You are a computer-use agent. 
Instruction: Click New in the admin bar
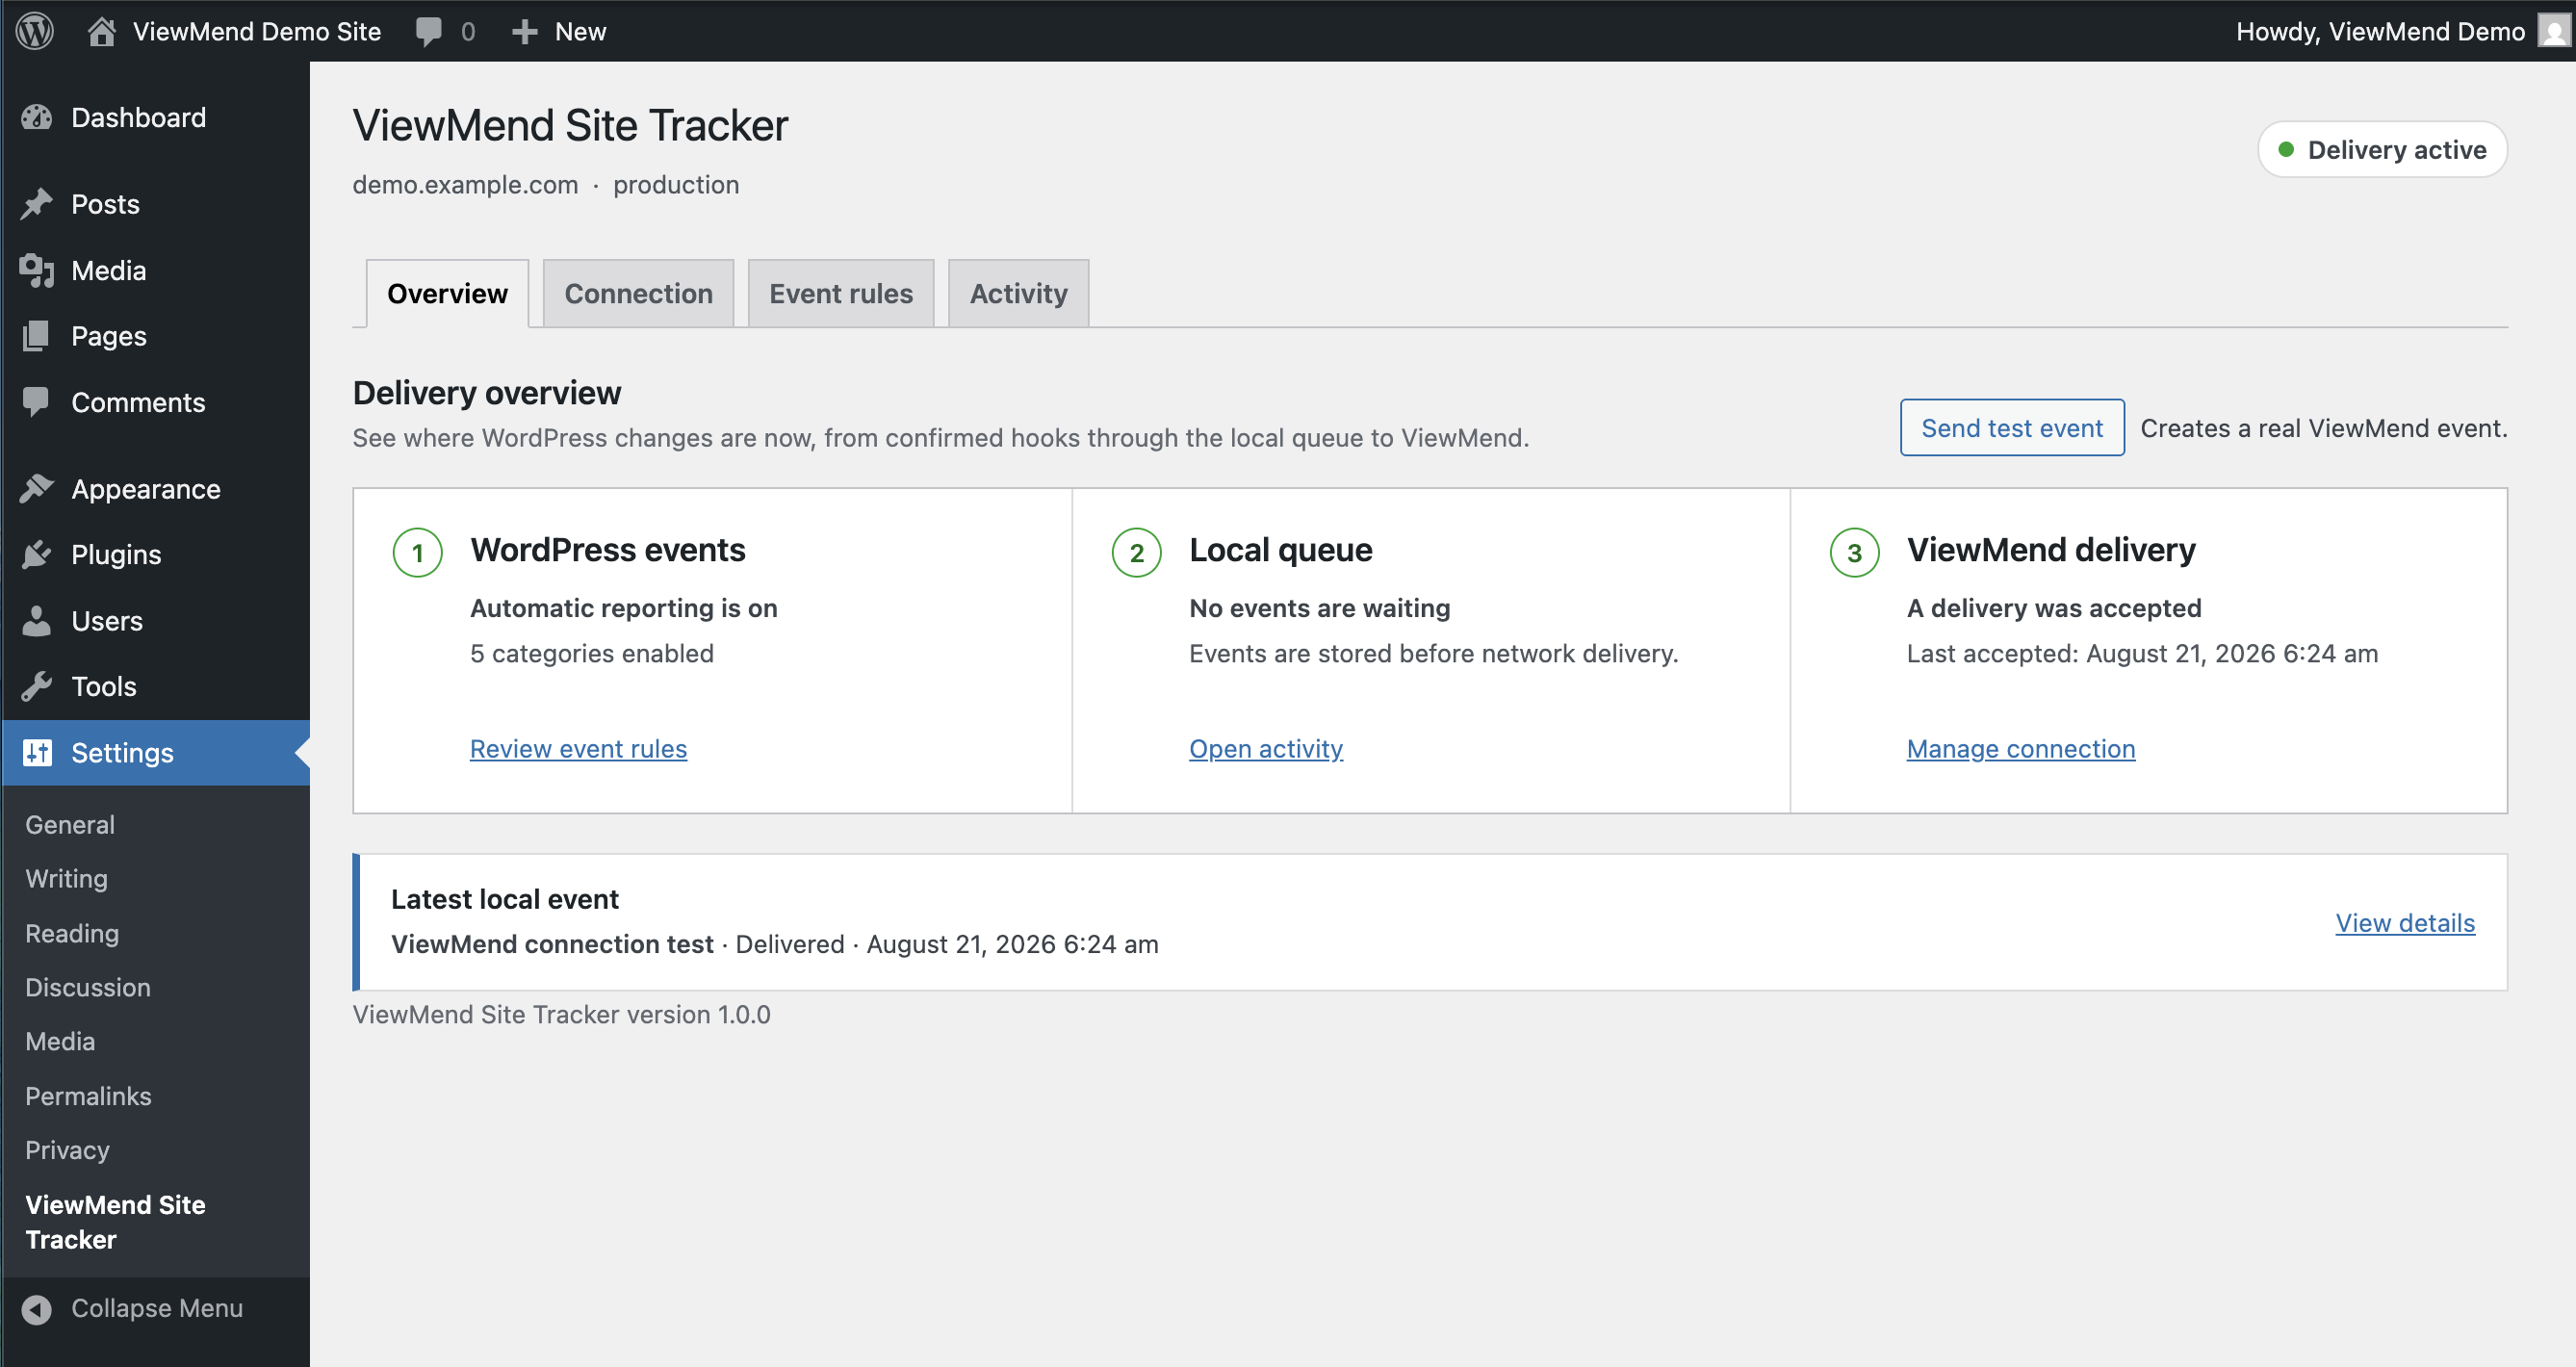(x=580, y=31)
